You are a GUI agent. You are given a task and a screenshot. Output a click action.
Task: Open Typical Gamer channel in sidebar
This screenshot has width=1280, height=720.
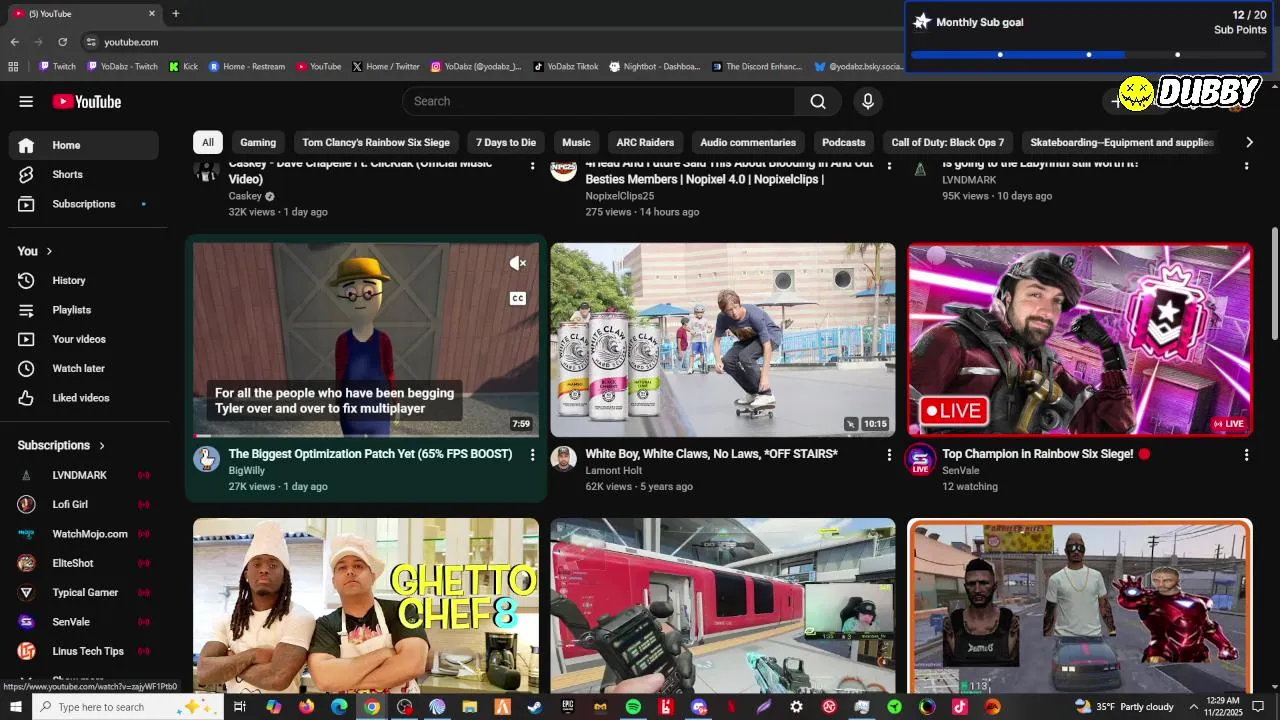[x=84, y=592]
